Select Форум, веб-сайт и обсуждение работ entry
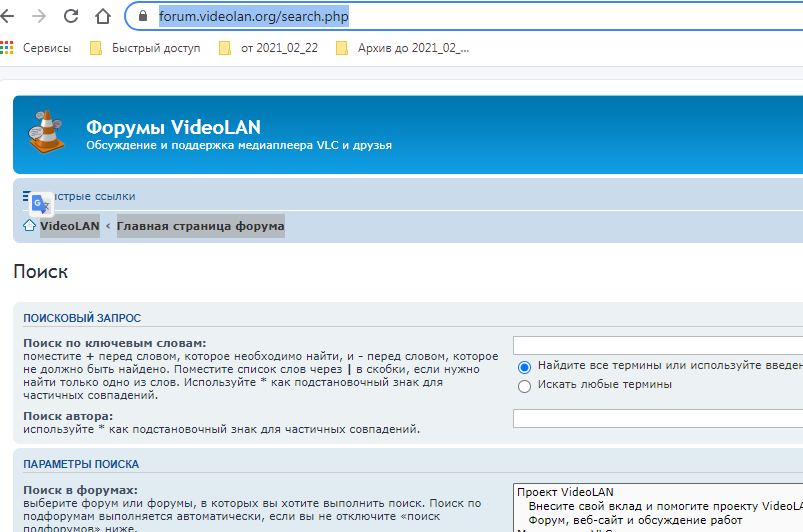The image size is (803, 532). 635,520
